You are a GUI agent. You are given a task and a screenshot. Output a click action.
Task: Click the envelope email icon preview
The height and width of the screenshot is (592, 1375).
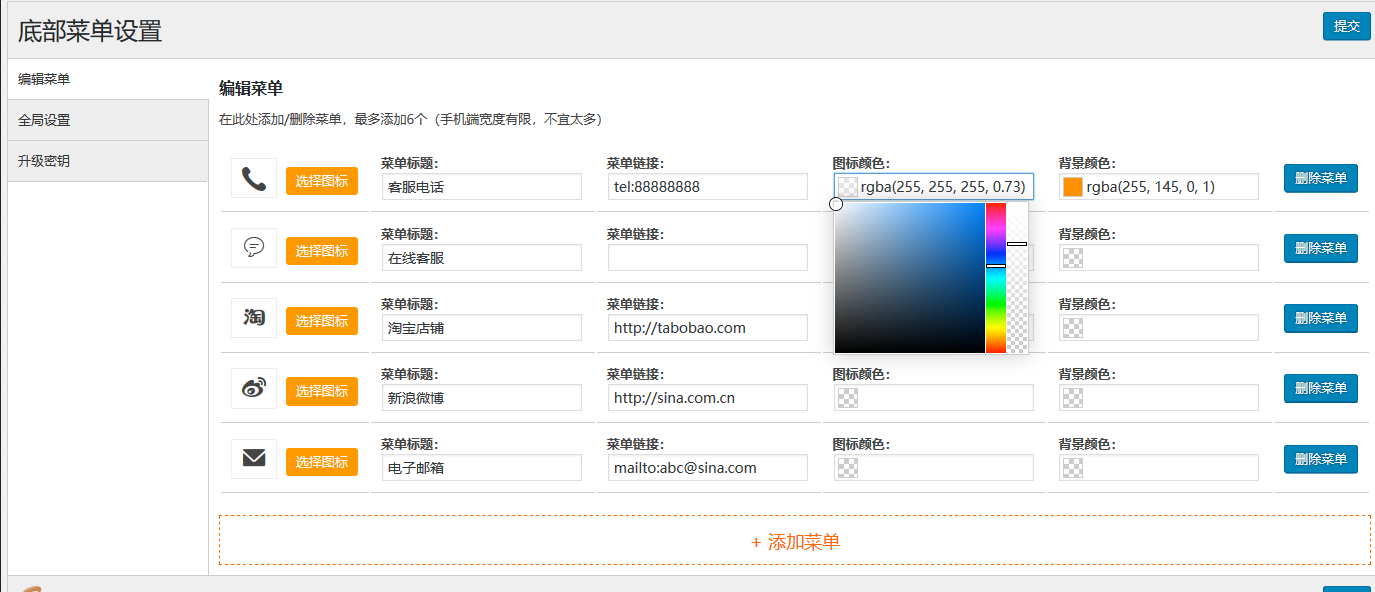[x=254, y=458]
